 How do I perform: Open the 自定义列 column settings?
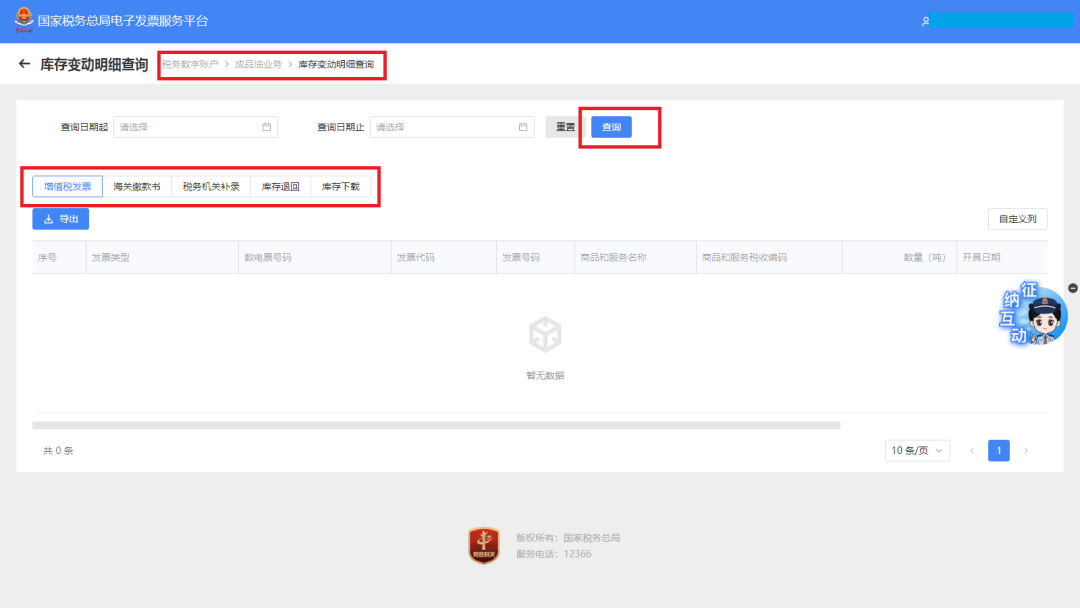point(1017,219)
